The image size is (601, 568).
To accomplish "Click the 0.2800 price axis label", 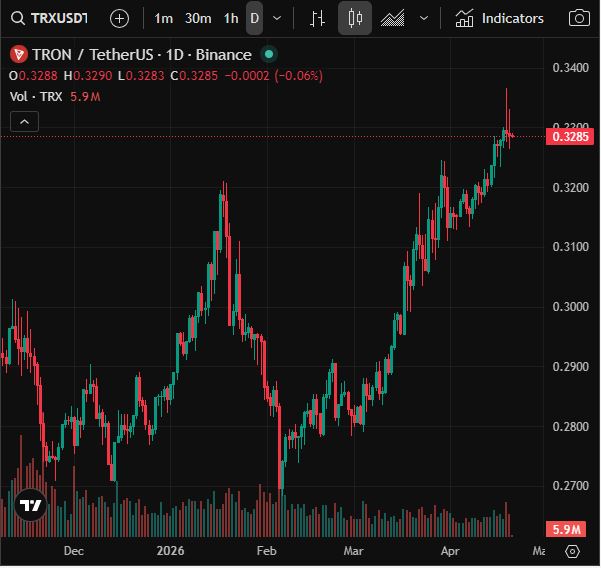I will 570,427.
